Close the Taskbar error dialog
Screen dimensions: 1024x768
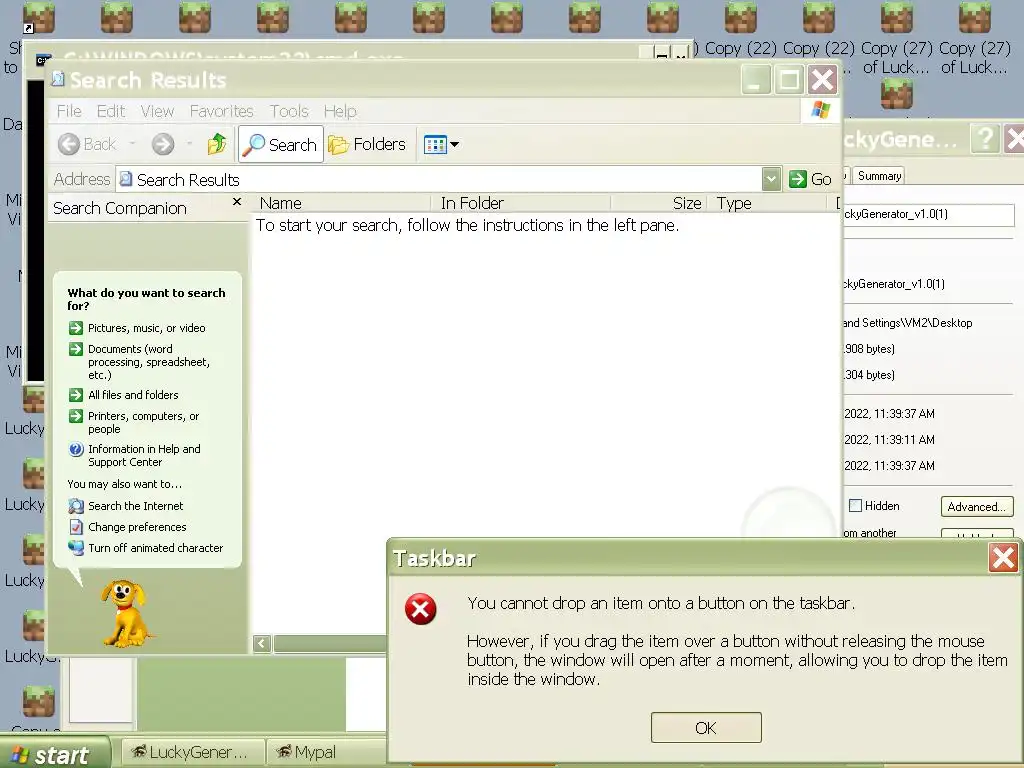pos(1003,558)
